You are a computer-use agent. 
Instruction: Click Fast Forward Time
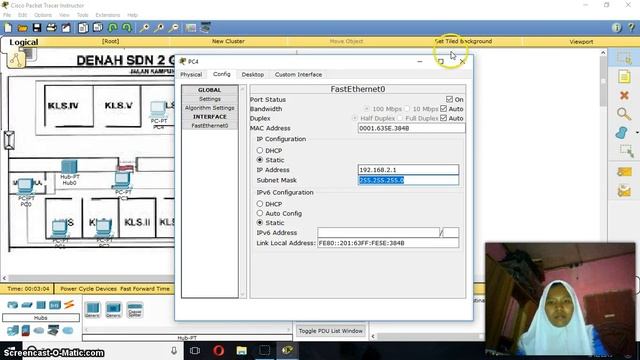[x=145, y=289]
